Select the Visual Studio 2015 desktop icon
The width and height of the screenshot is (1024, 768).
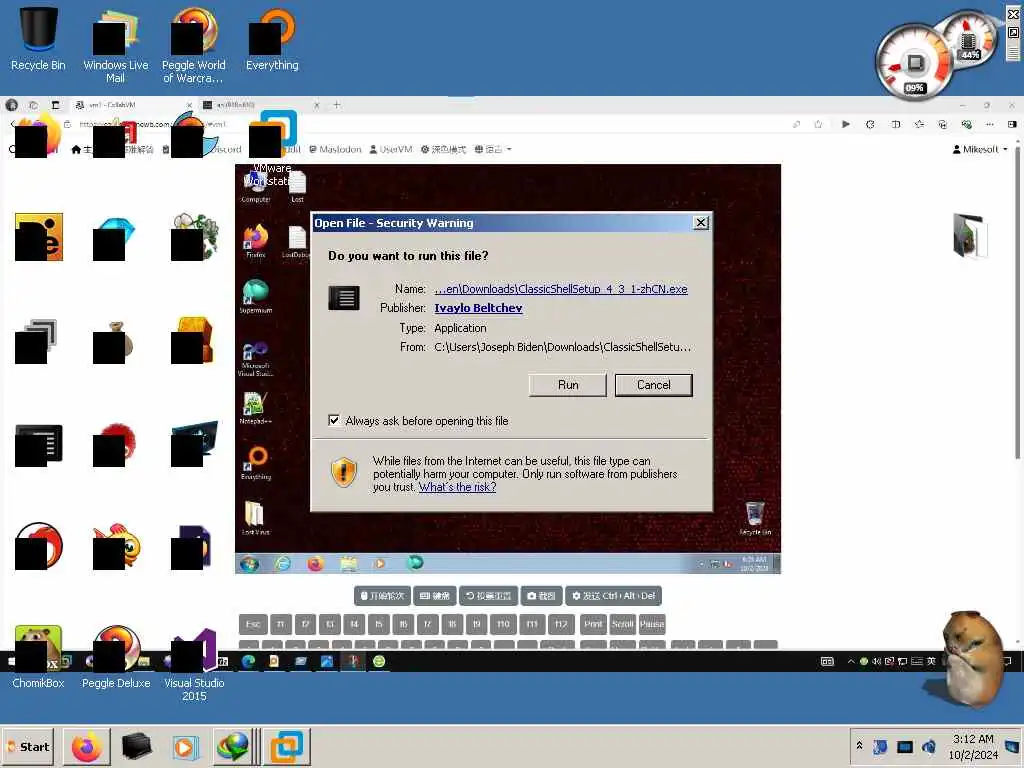[194, 663]
